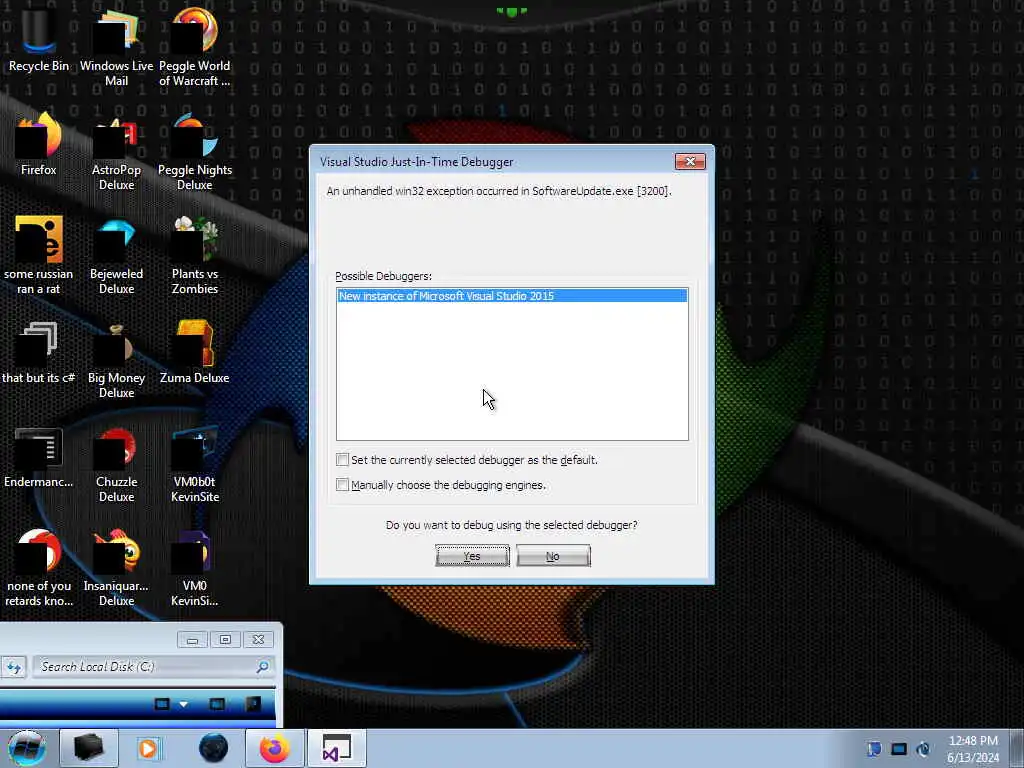Expand the view options arrow in Explorer

pyautogui.click(x=184, y=704)
